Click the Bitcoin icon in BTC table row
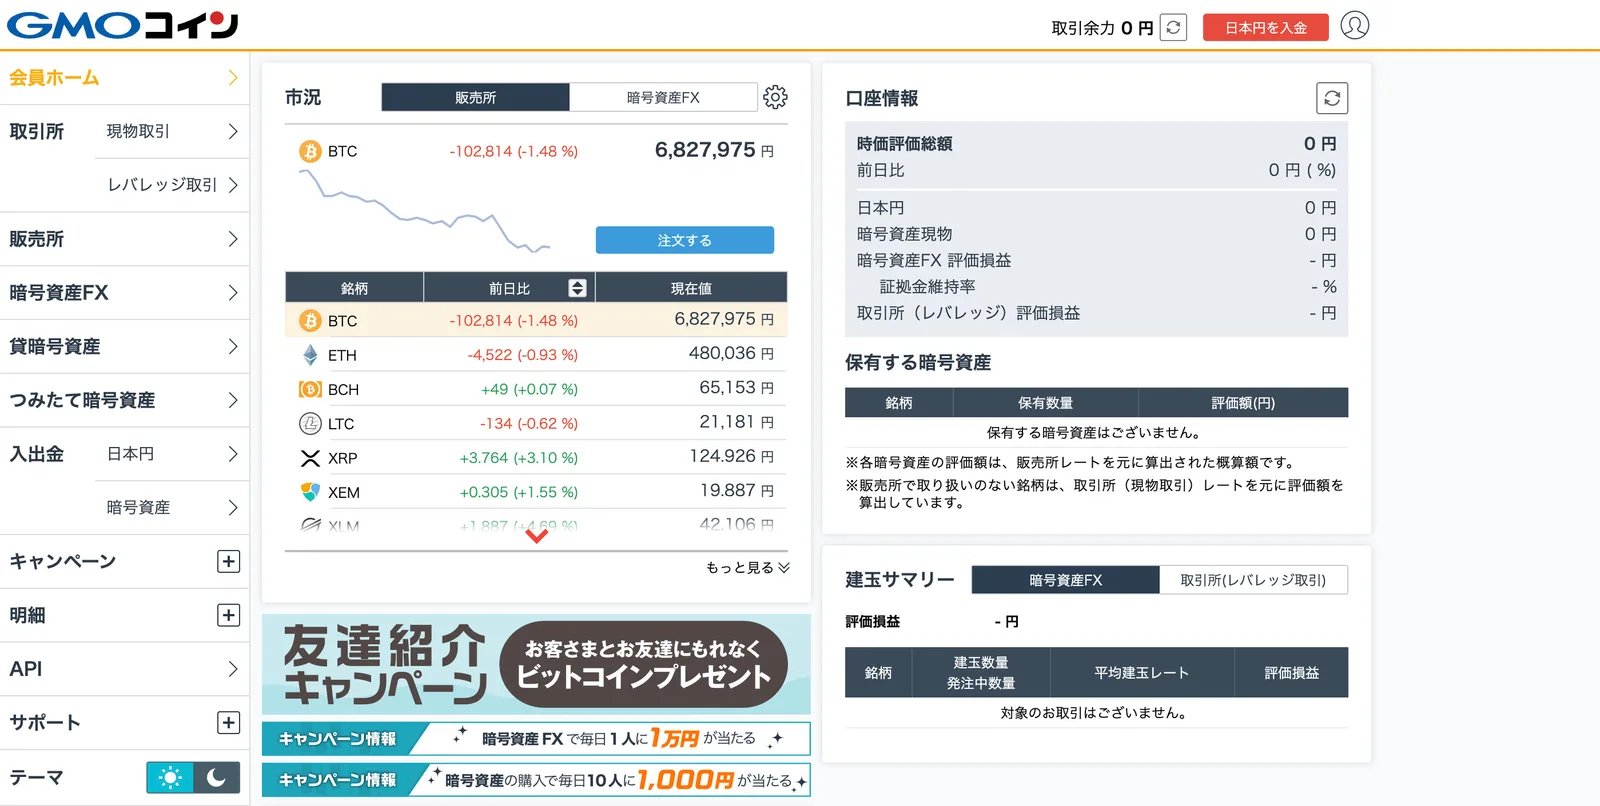This screenshot has width=1600, height=806. click(310, 321)
